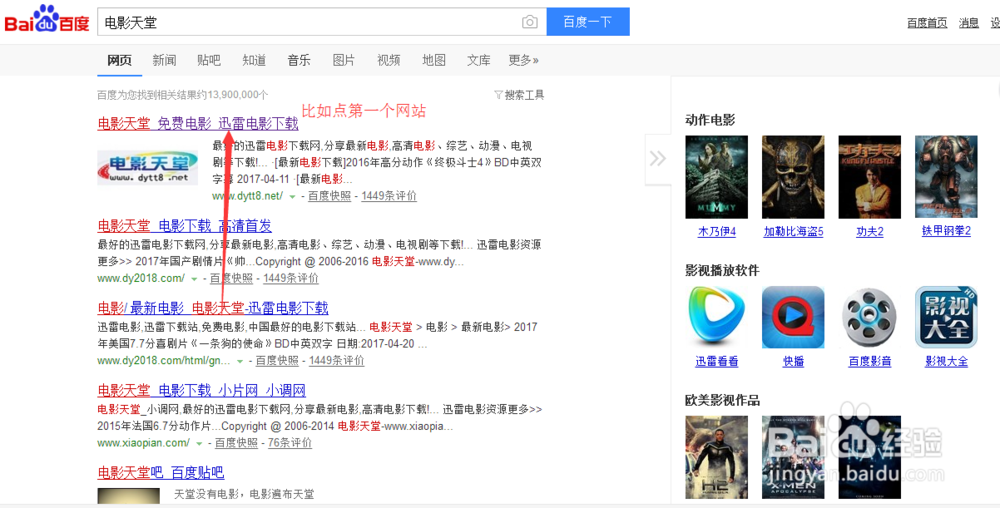Click the dytt8.net logo thumbnail
Screen dimensions: 1000x508
pos(147,168)
